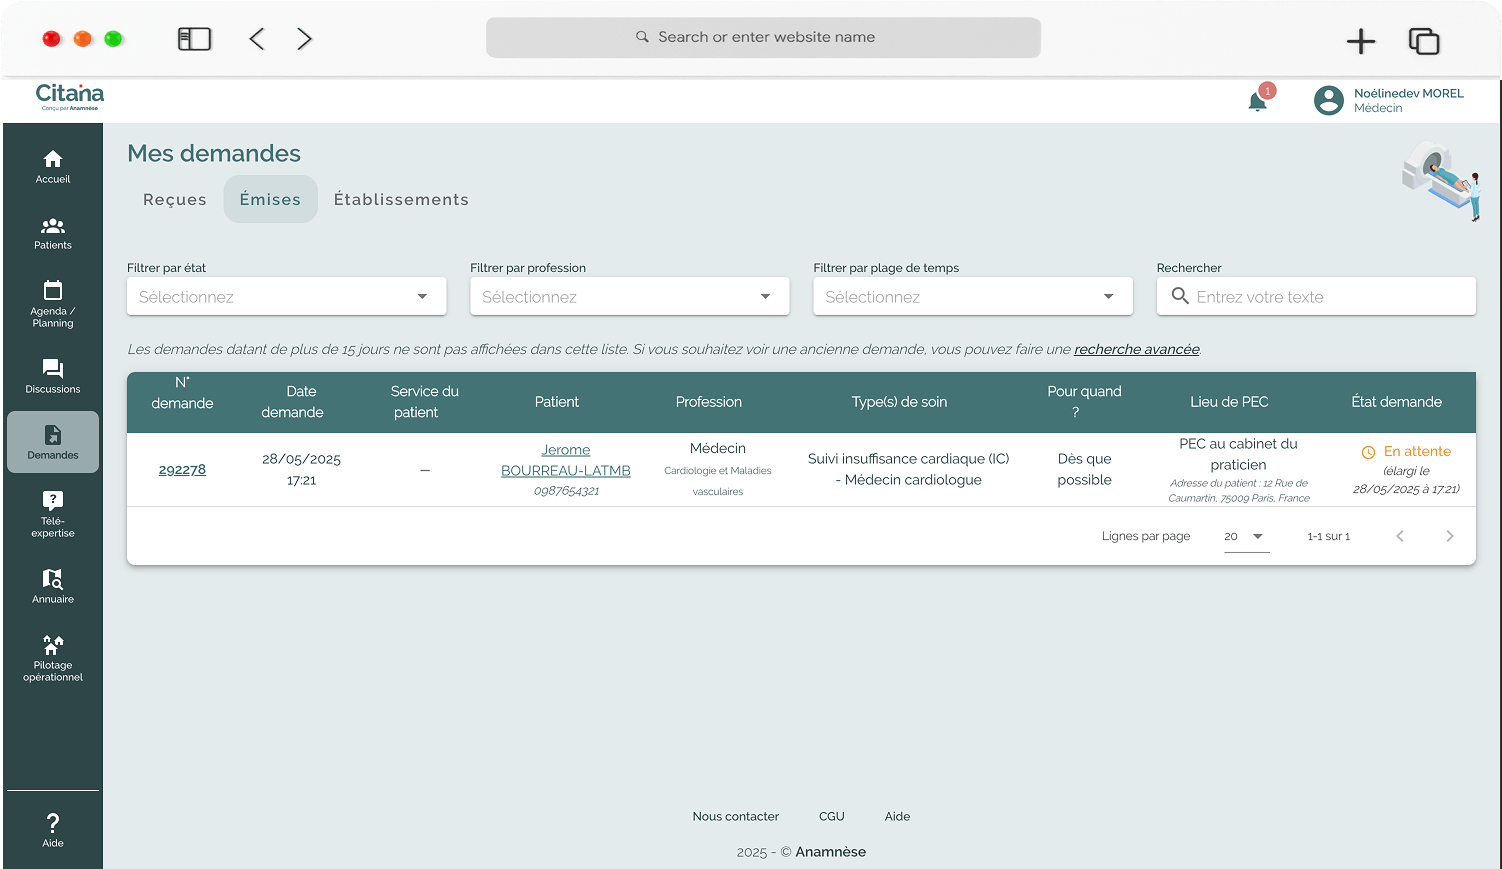Image resolution: width=1502 pixels, height=869 pixels.
Task: Open the notifications bell
Action: pos(1258,101)
